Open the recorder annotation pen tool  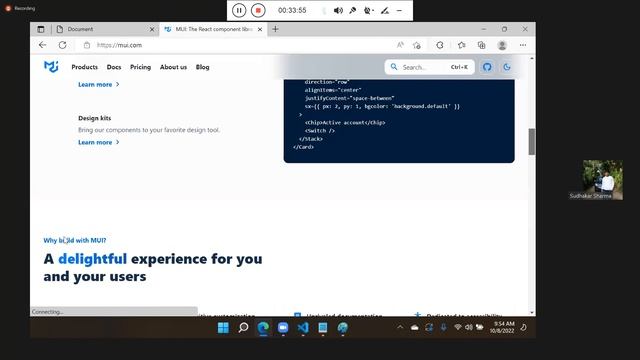click(x=384, y=11)
